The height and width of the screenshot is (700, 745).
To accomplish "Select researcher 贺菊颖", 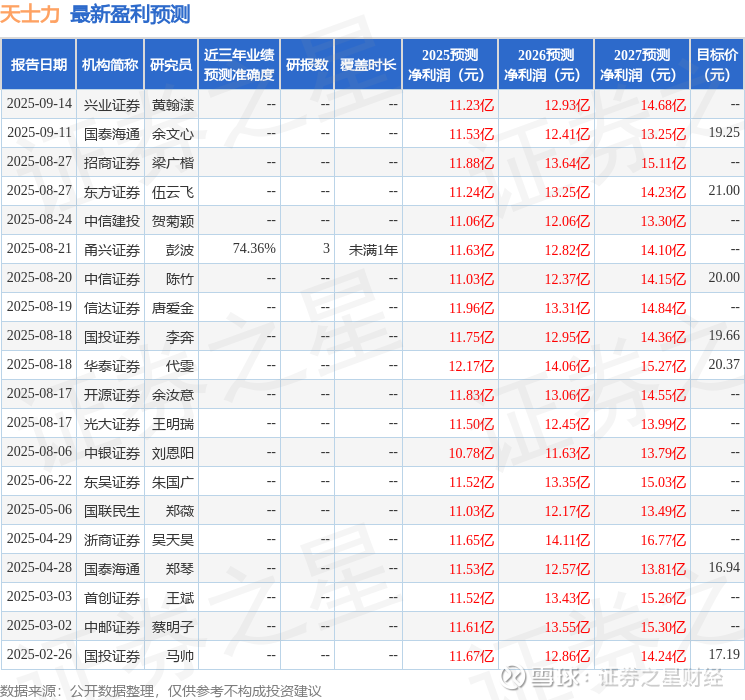I will (173, 221).
